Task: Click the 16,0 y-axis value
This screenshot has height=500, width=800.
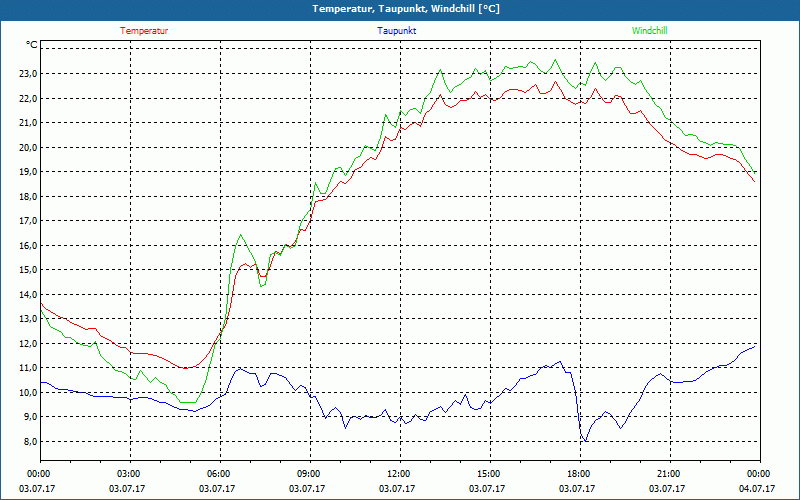Action: point(29,245)
